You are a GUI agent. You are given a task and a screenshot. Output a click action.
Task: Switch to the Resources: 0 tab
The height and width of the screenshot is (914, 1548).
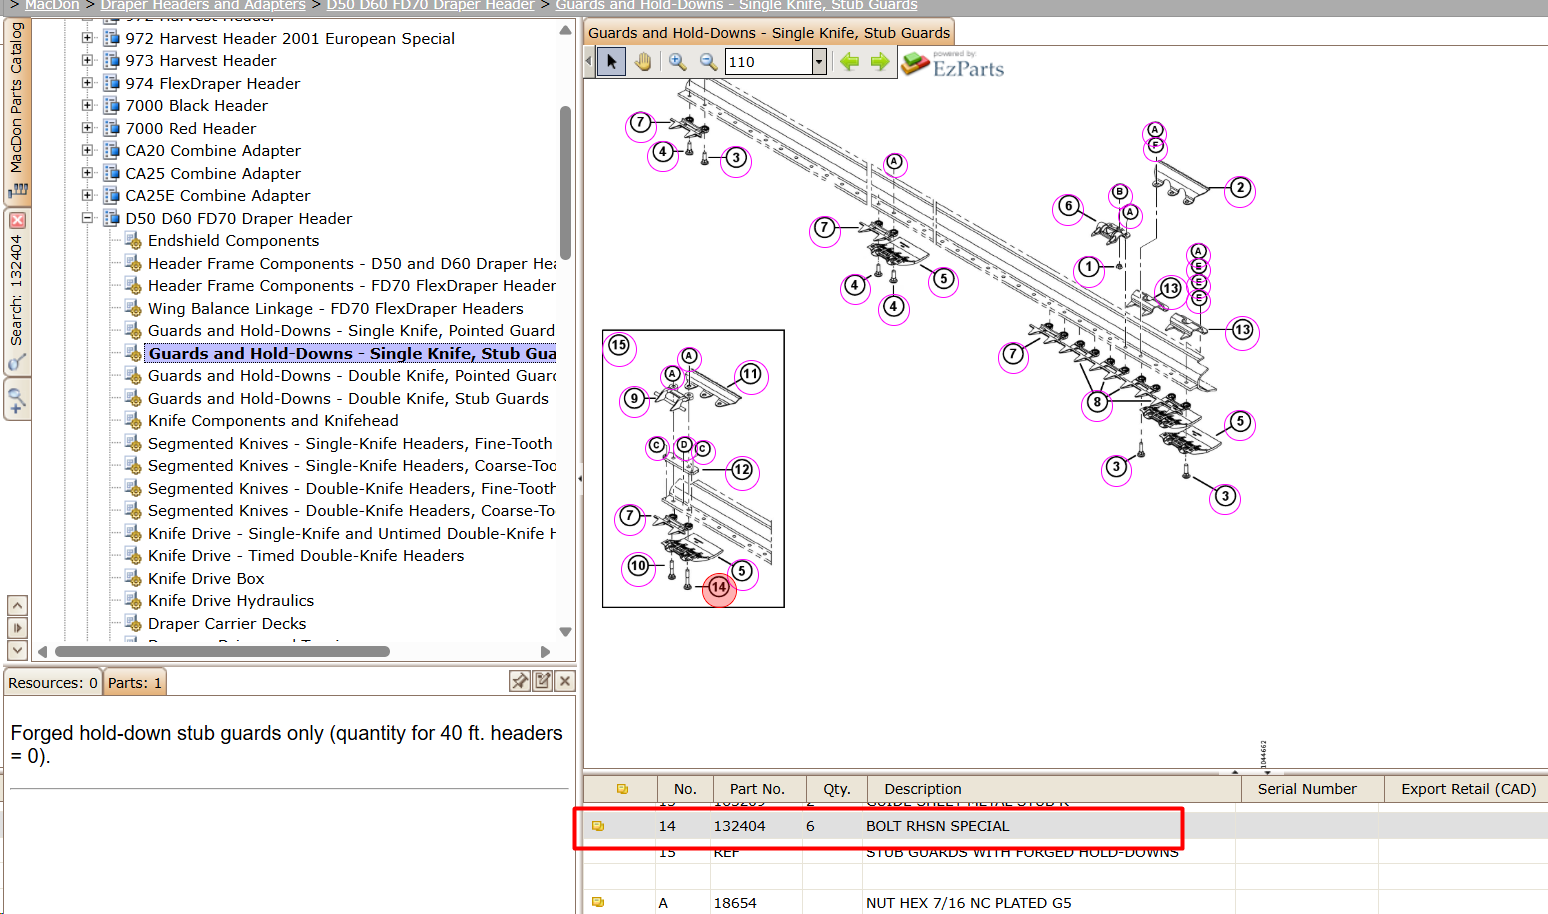coord(53,683)
